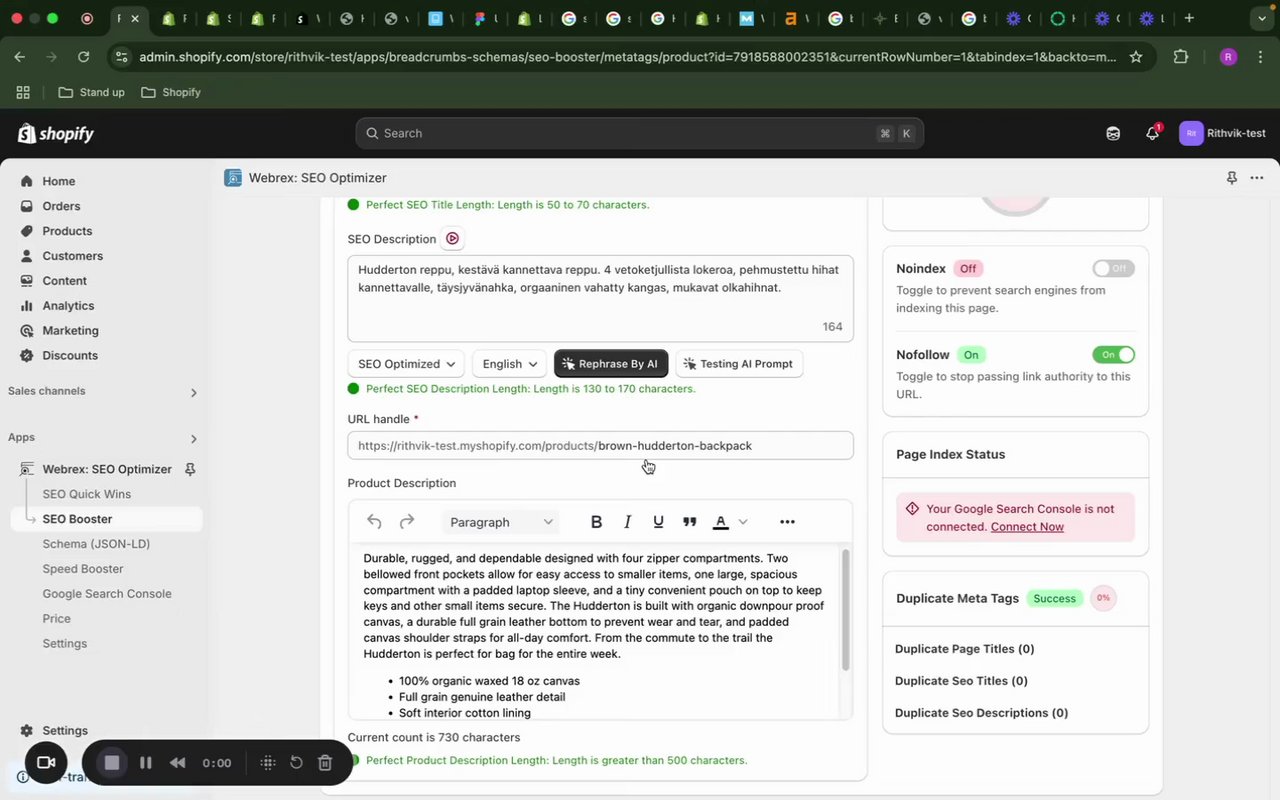Open Shopify notifications bell
The width and height of the screenshot is (1280, 800).
[x=1152, y=133]
